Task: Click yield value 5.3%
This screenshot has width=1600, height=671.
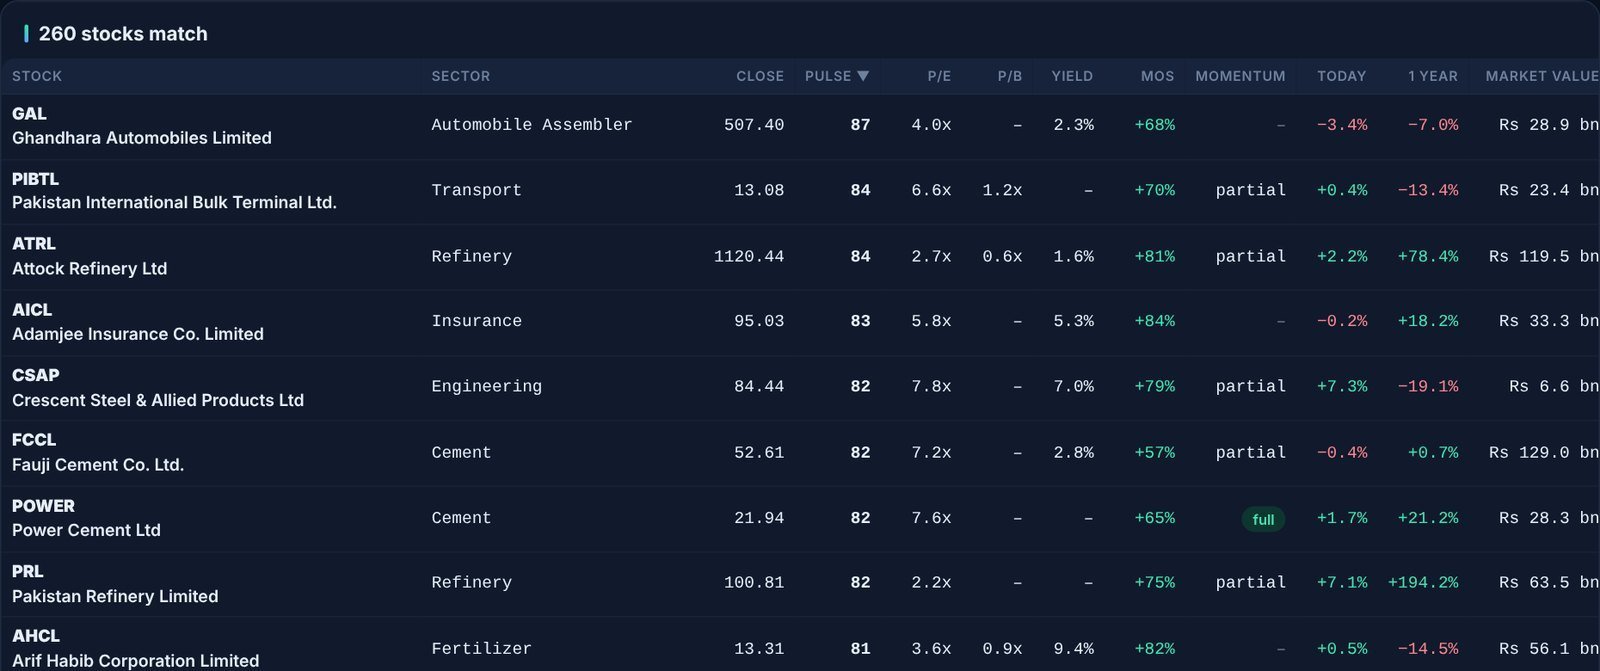Action: pyautogui.click(x=1073, y=321)
